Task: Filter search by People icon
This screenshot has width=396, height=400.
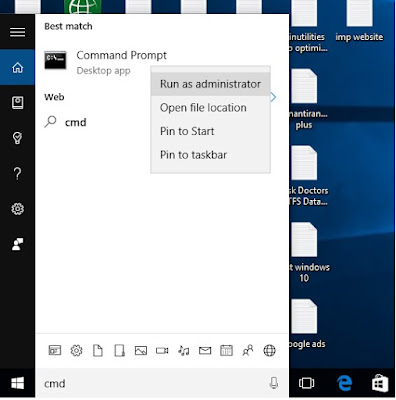Action: [x=248, y=351]
